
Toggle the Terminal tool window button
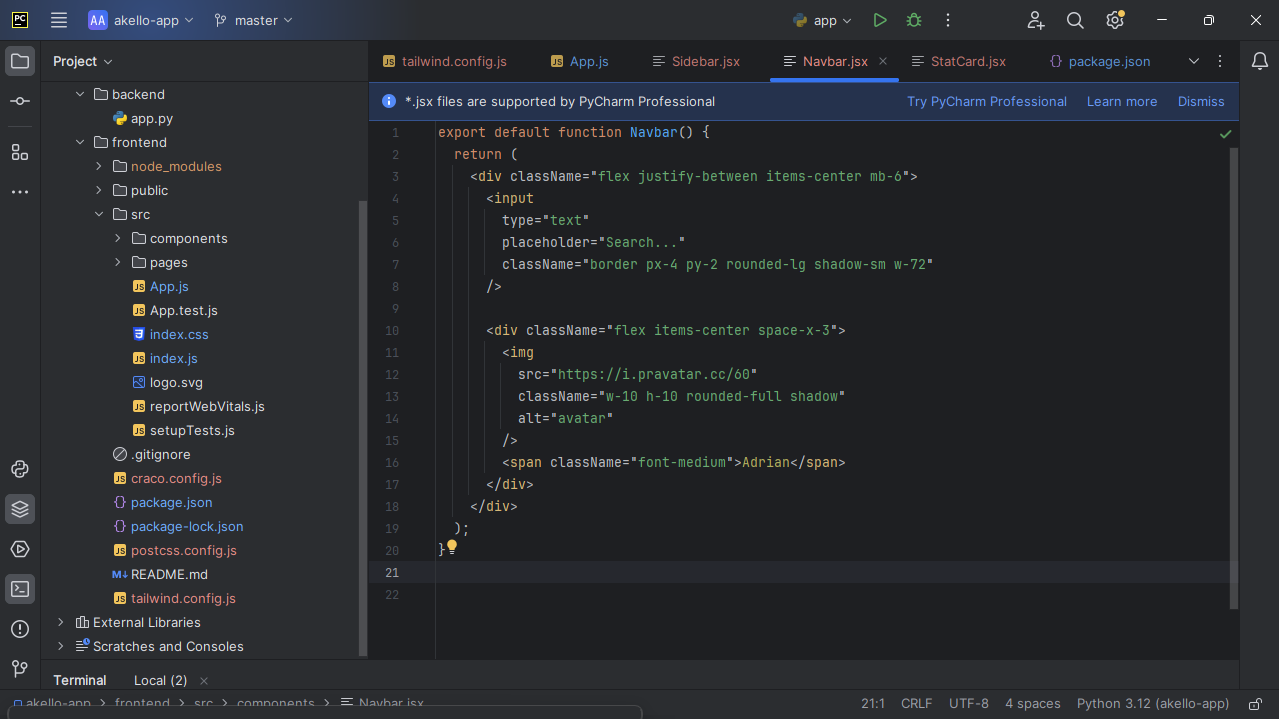[20, 589]
